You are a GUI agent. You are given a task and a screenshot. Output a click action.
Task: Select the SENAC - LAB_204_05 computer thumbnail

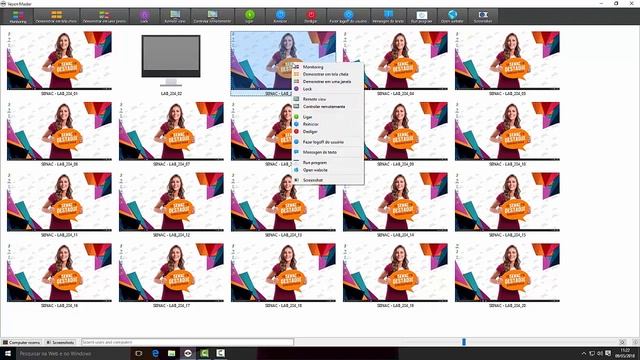507,60
